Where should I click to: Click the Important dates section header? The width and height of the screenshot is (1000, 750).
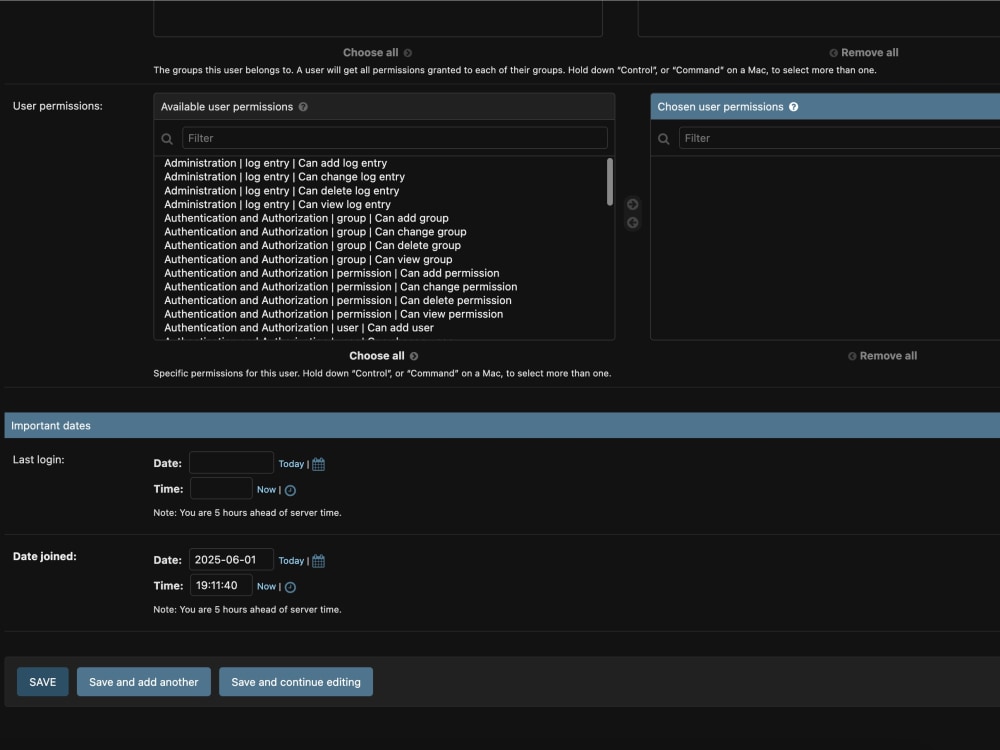pyautogui.click(x=502, y=425)
